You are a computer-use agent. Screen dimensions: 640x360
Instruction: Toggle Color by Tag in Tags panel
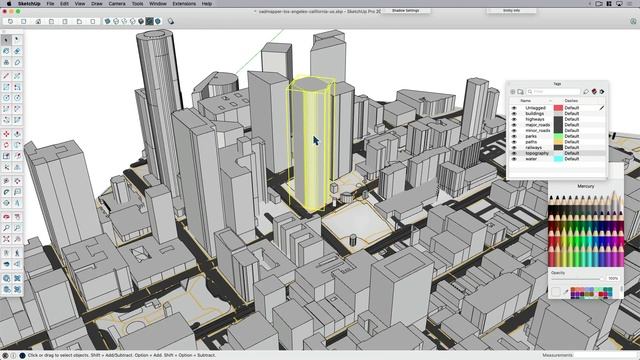(x=594, y=92)
